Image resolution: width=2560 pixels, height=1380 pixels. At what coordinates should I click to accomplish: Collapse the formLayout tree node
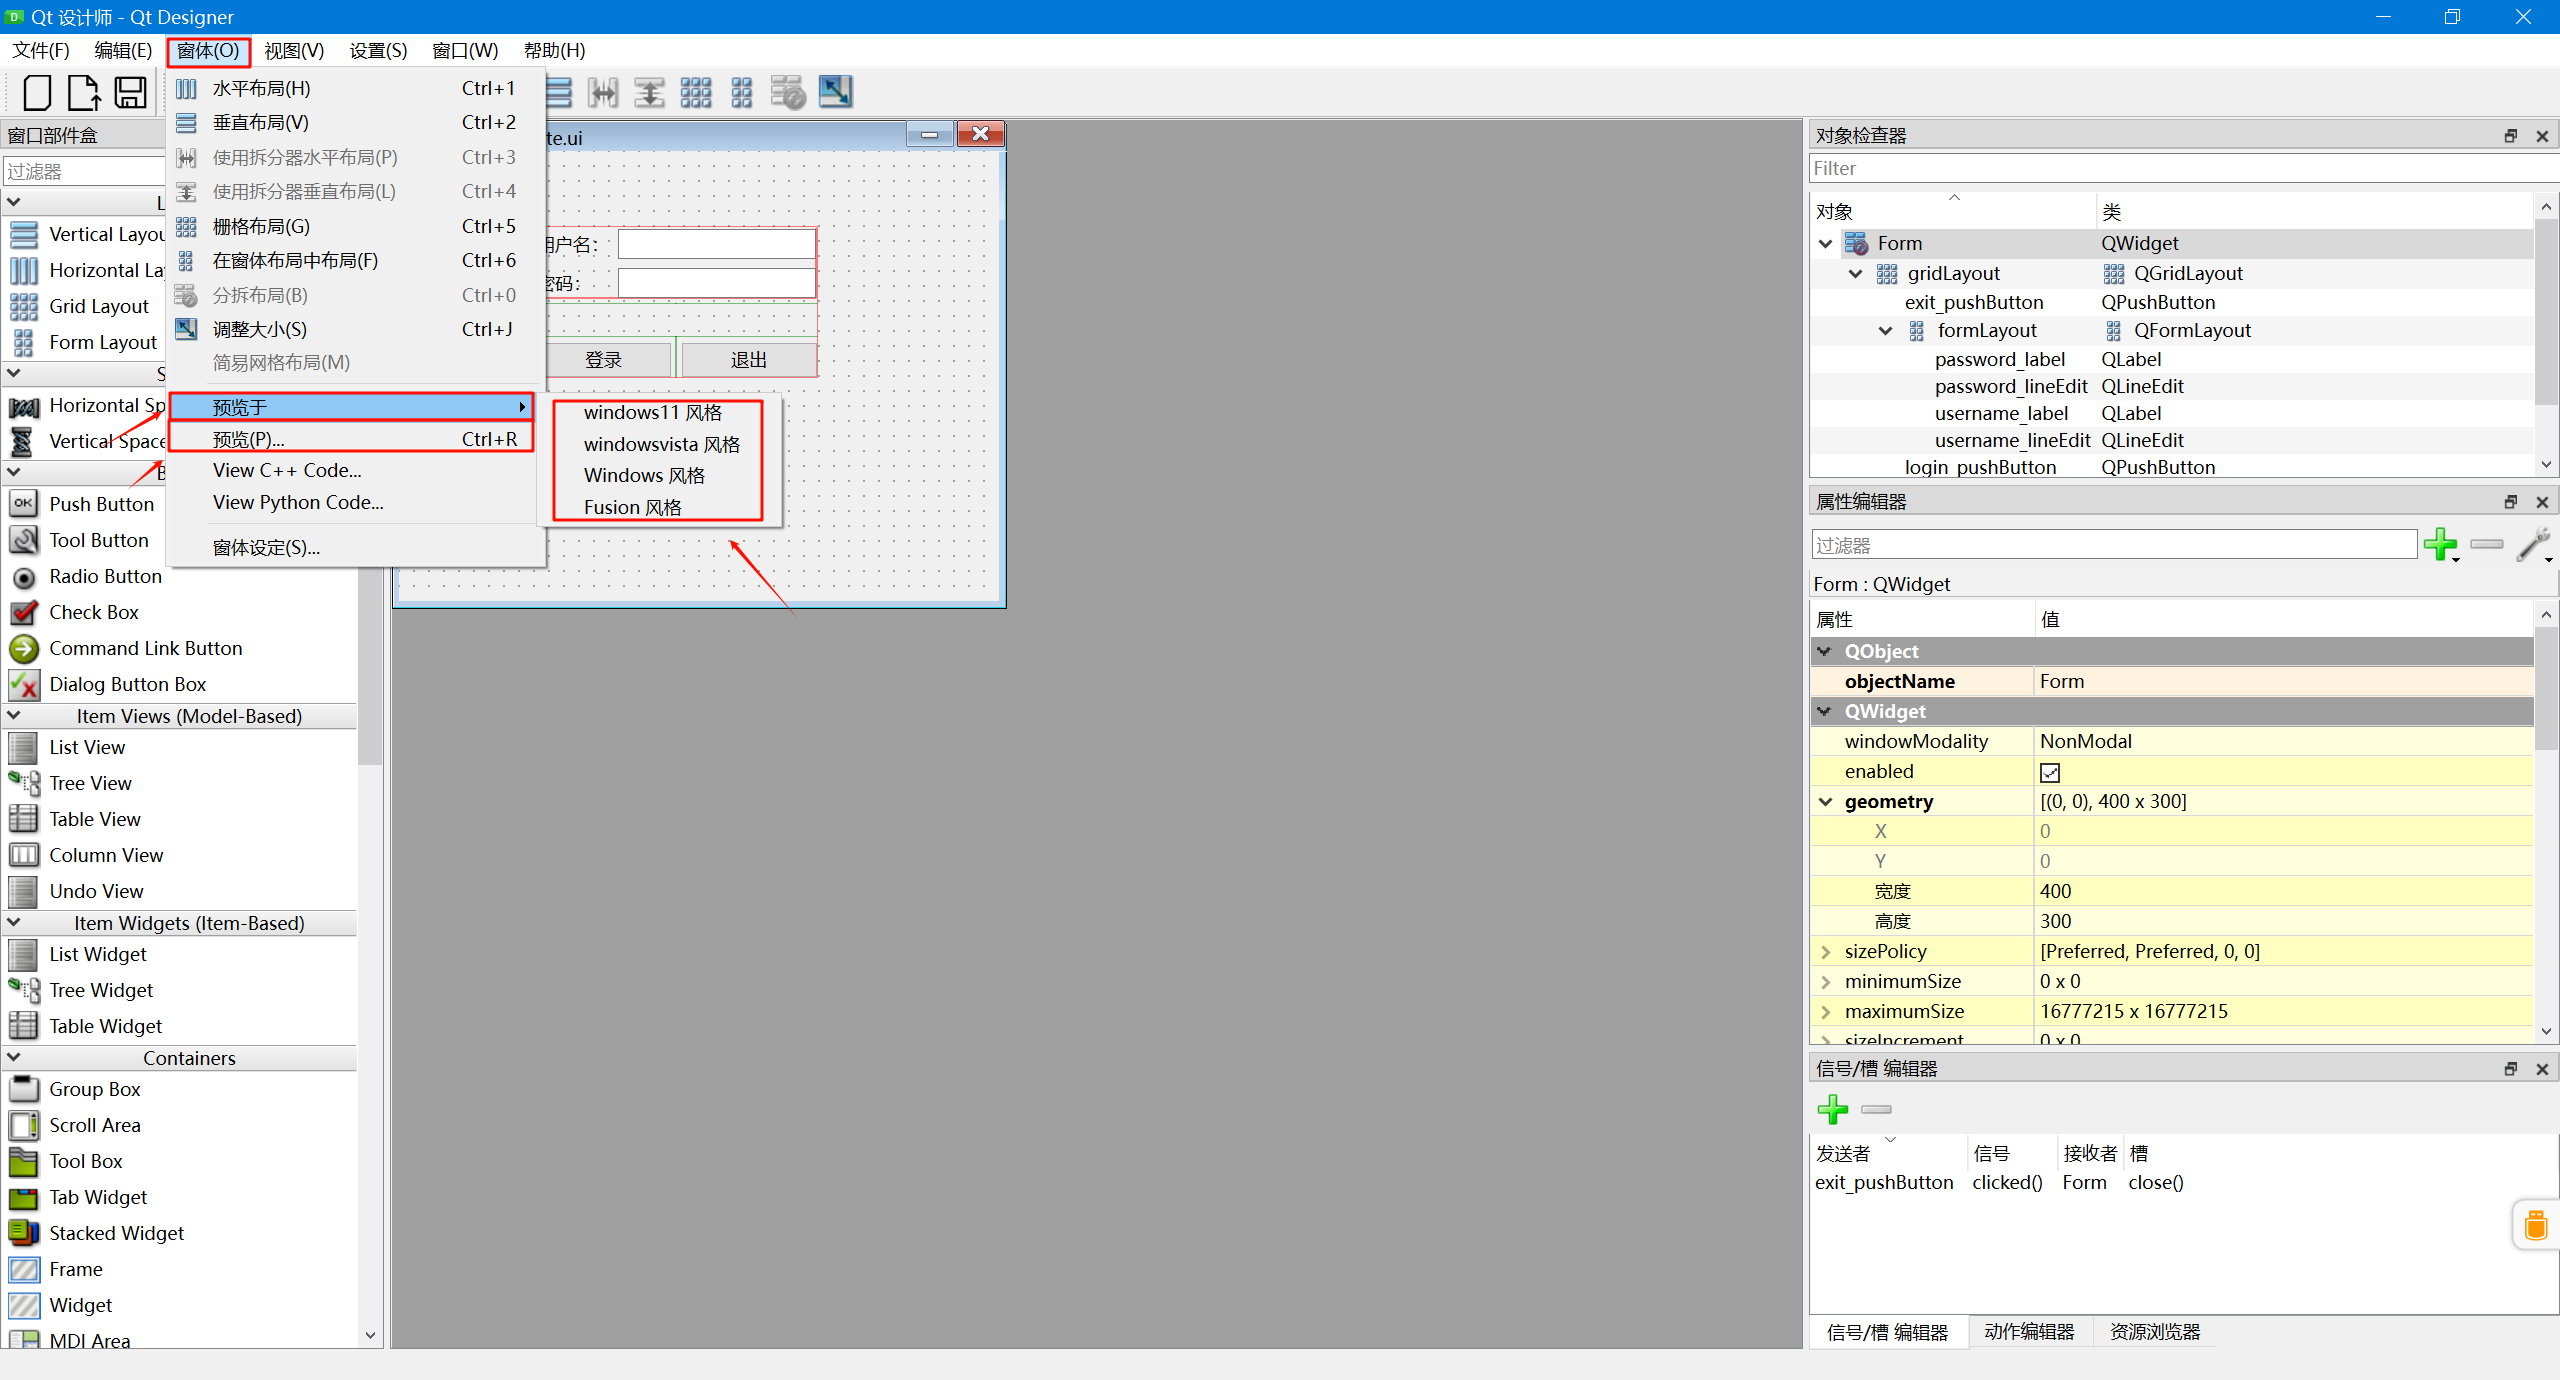pyautogui.click(x=1885, y=331)
